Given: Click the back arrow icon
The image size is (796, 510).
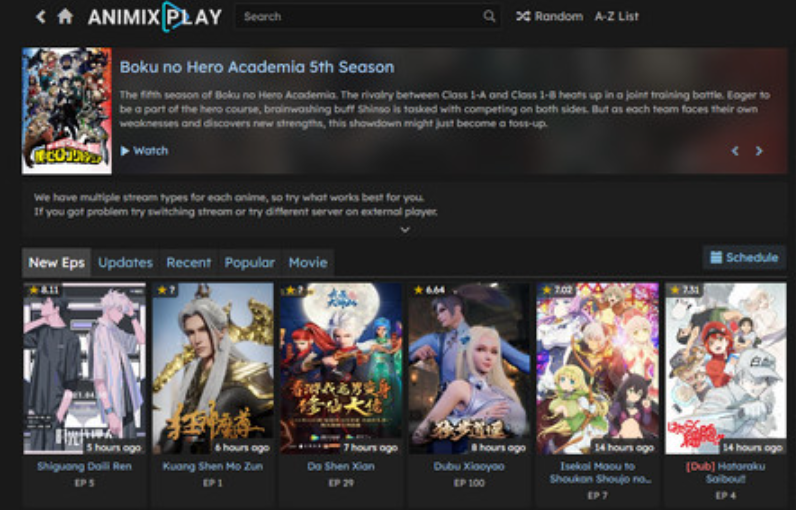Looking at the screenshot, I should coord(41,17).
